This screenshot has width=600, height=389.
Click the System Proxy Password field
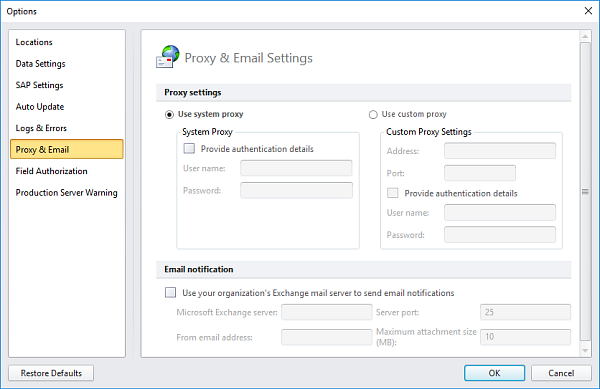click(x=296, y=190)
